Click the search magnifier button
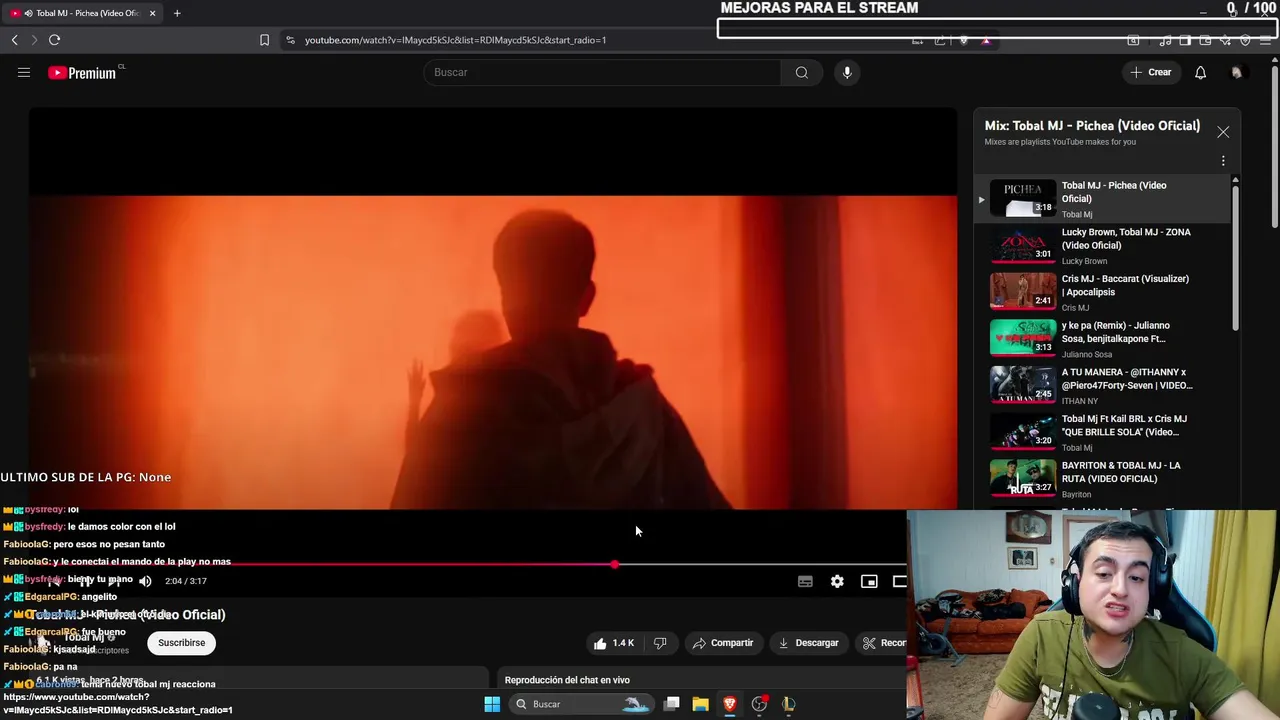 801,72
